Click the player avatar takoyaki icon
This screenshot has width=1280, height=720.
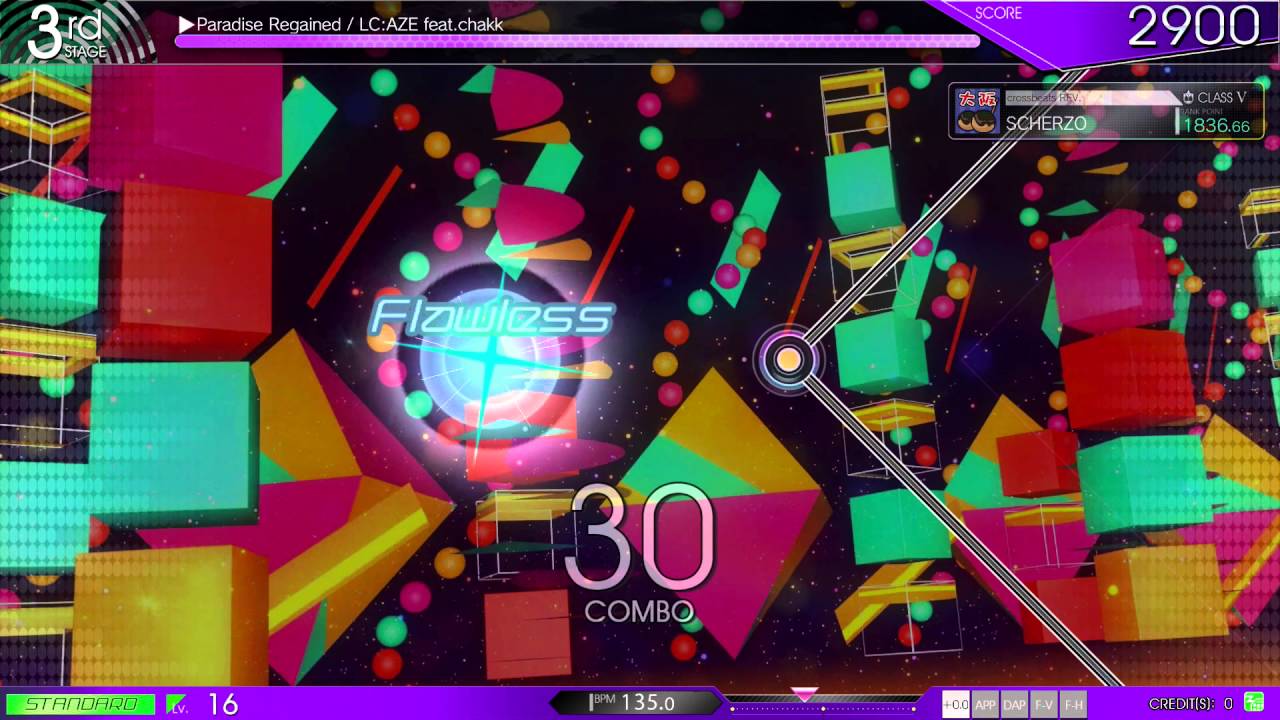point(977,111)
